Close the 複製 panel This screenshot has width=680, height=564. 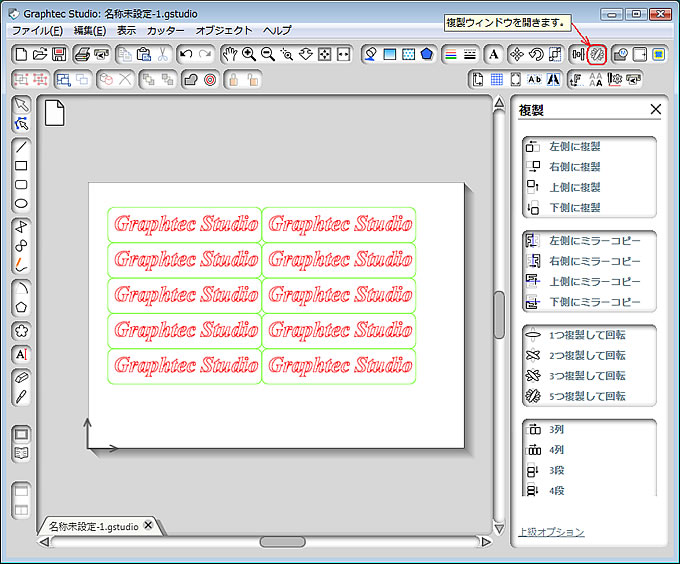pos(656,109)
